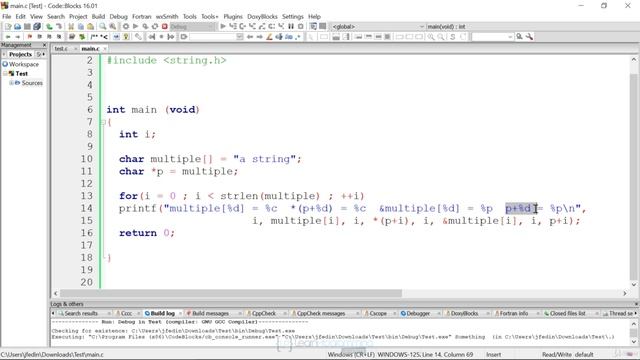The image size is (640, 360).
Task: Click the Find magnifier icon
Action: coord(102,27)
